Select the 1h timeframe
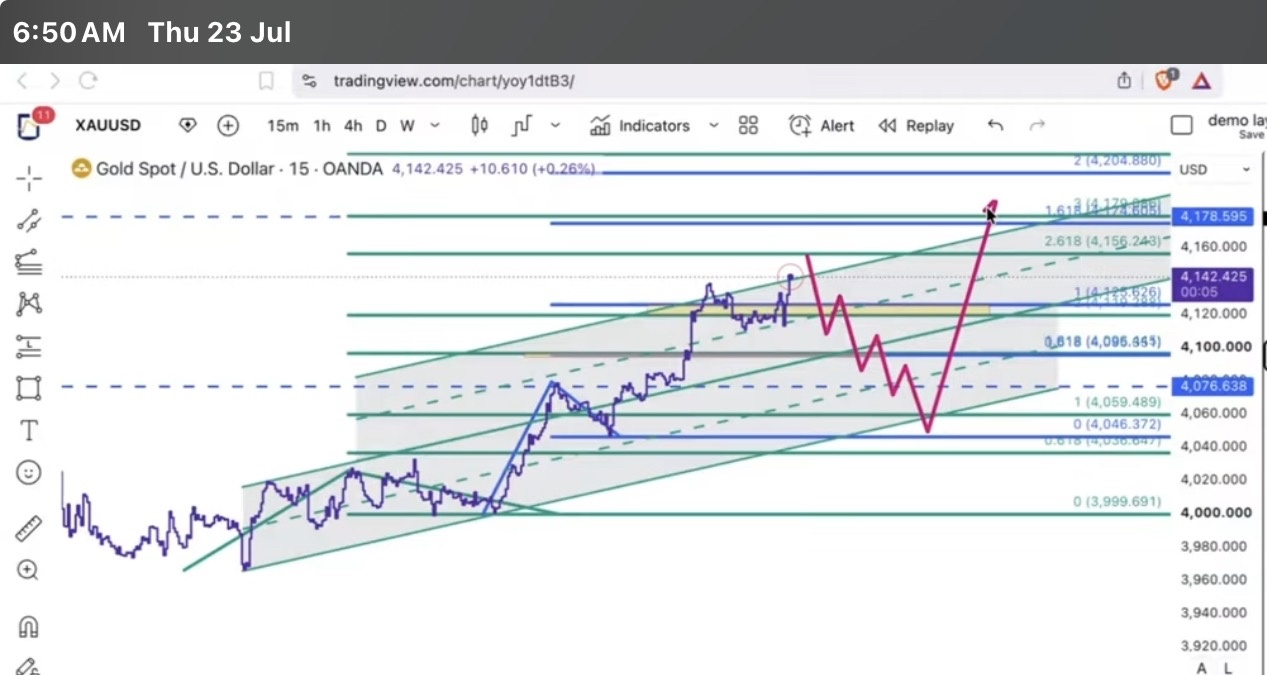 pyautogui.click(x=321, y=126)
